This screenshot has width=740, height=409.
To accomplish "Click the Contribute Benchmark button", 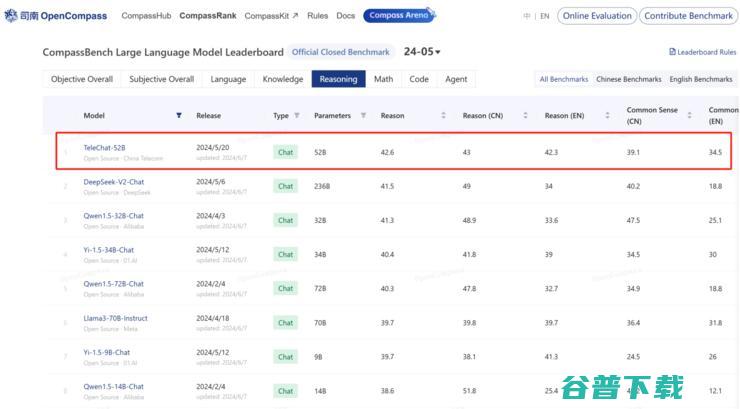I will coord(689,16).
